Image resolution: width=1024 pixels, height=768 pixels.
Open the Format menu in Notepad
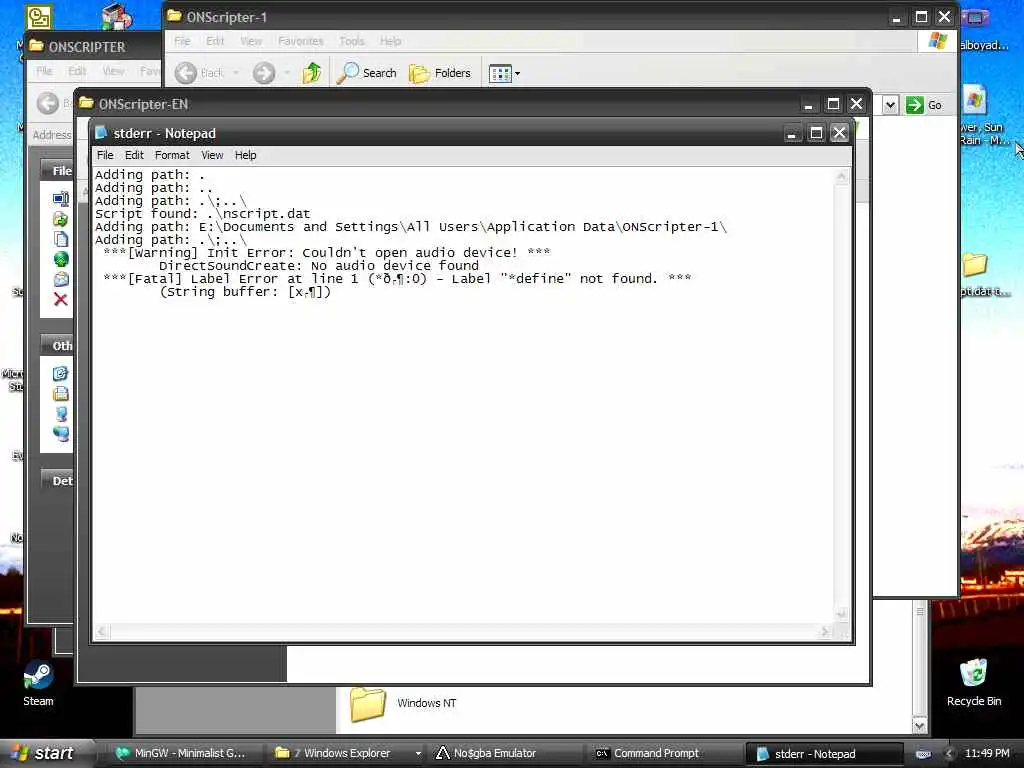coord(172,155)
